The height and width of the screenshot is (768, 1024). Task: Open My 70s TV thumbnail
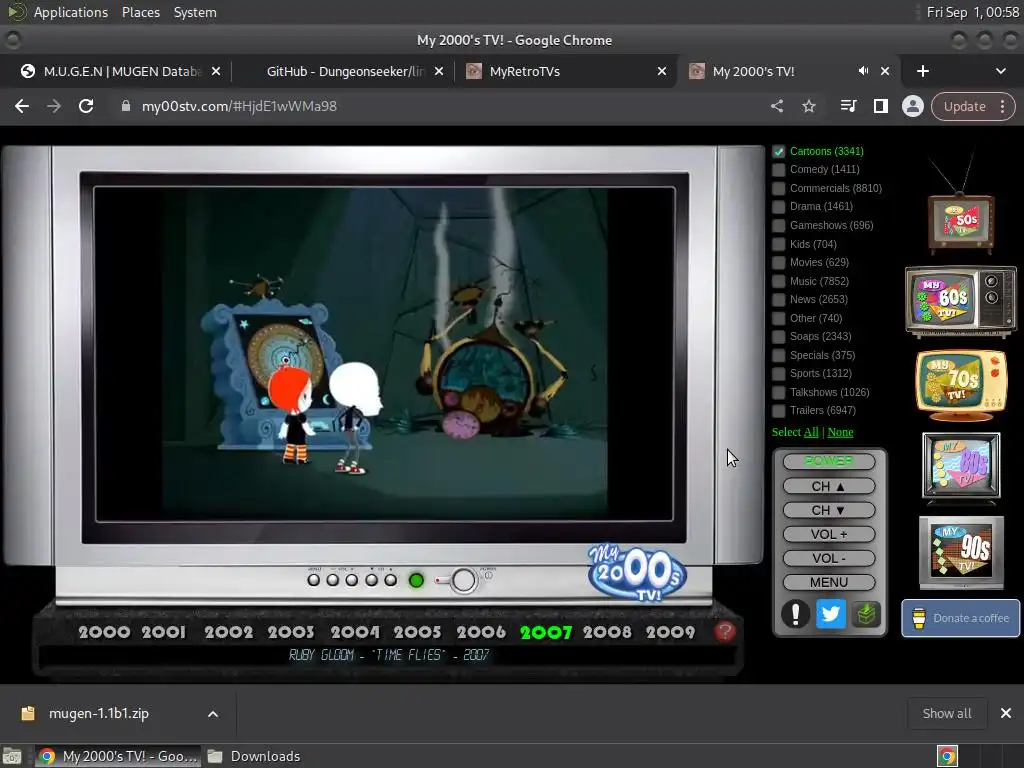pos(961,385)
